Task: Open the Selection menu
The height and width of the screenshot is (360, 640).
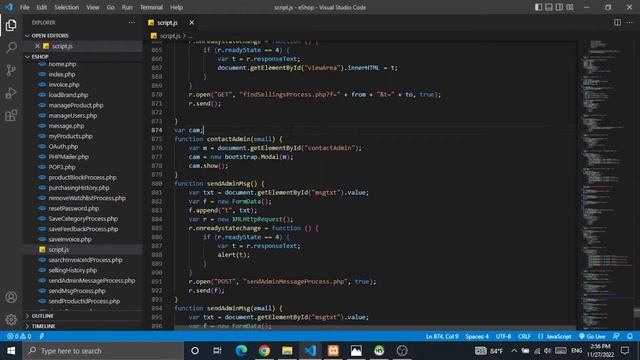Action: pos(67,7)
